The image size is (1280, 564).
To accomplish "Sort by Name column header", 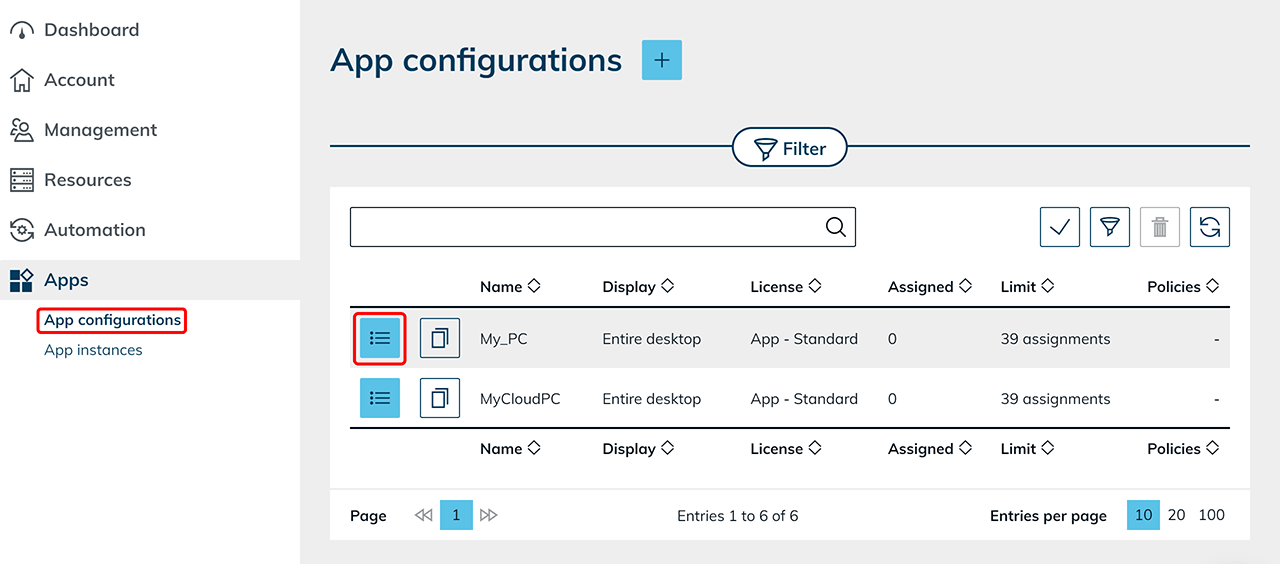I will click(x=509, y=287).
